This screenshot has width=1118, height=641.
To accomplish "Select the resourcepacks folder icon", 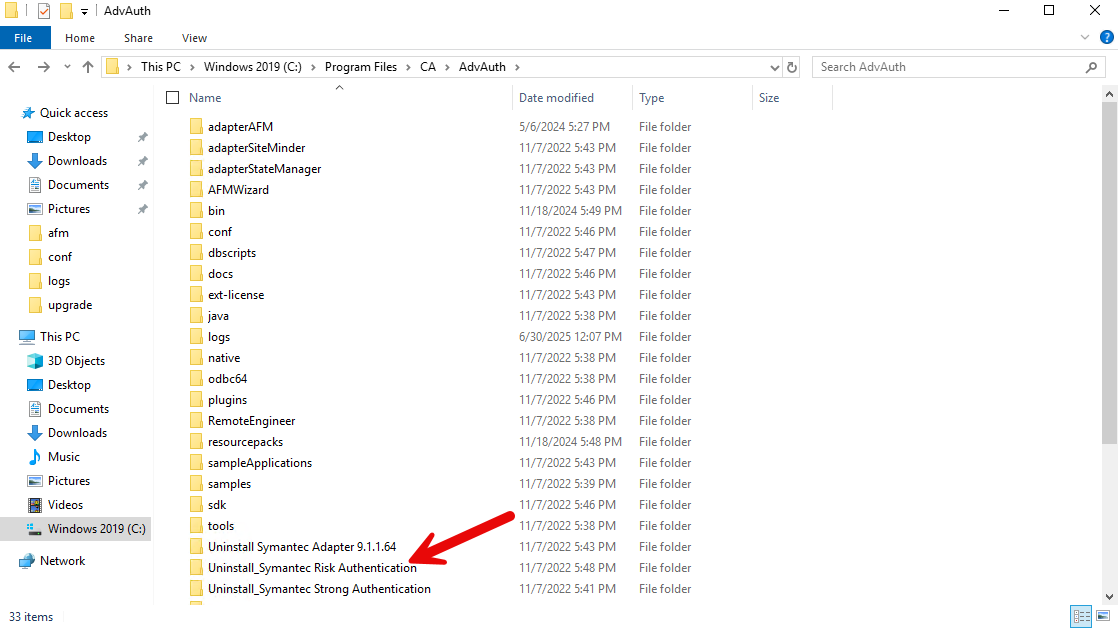I will click(196, 442).
